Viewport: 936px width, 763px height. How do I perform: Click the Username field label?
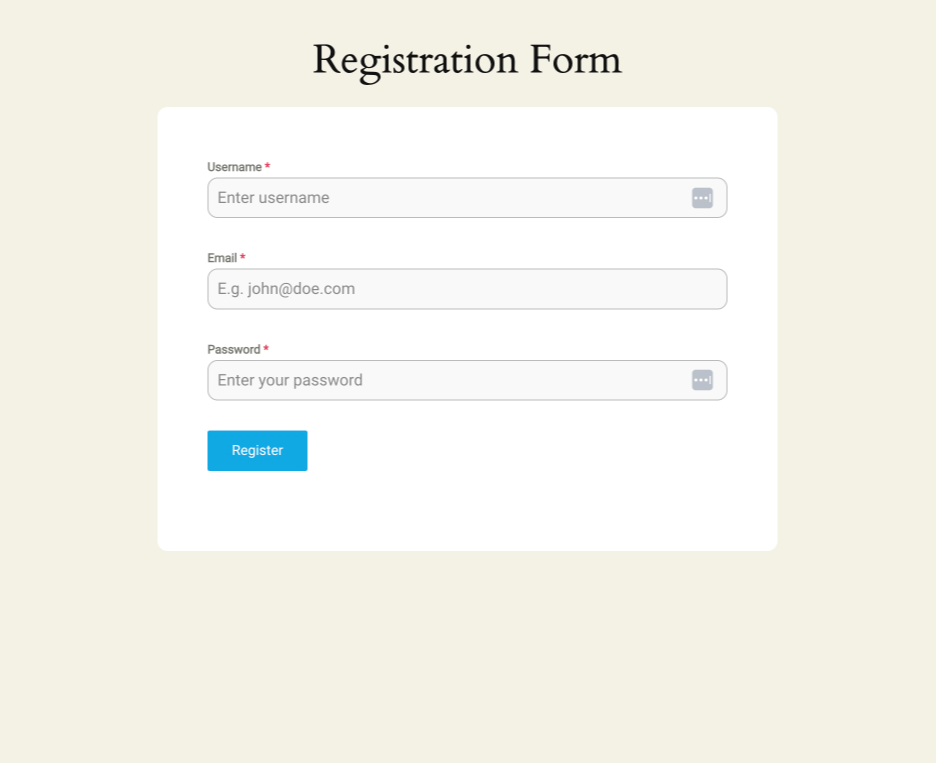point(234,167)
